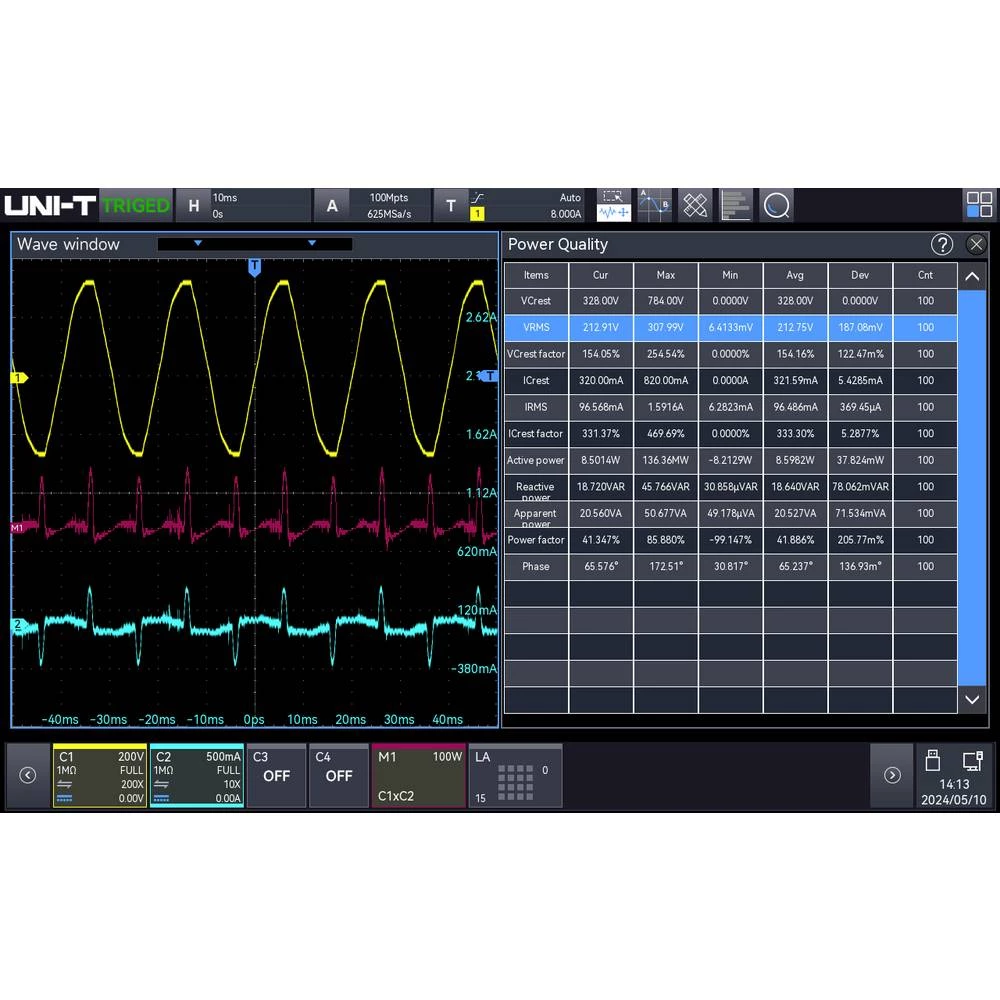
Task: Select the Apparent power row label
Action: (x=536, y=513)
